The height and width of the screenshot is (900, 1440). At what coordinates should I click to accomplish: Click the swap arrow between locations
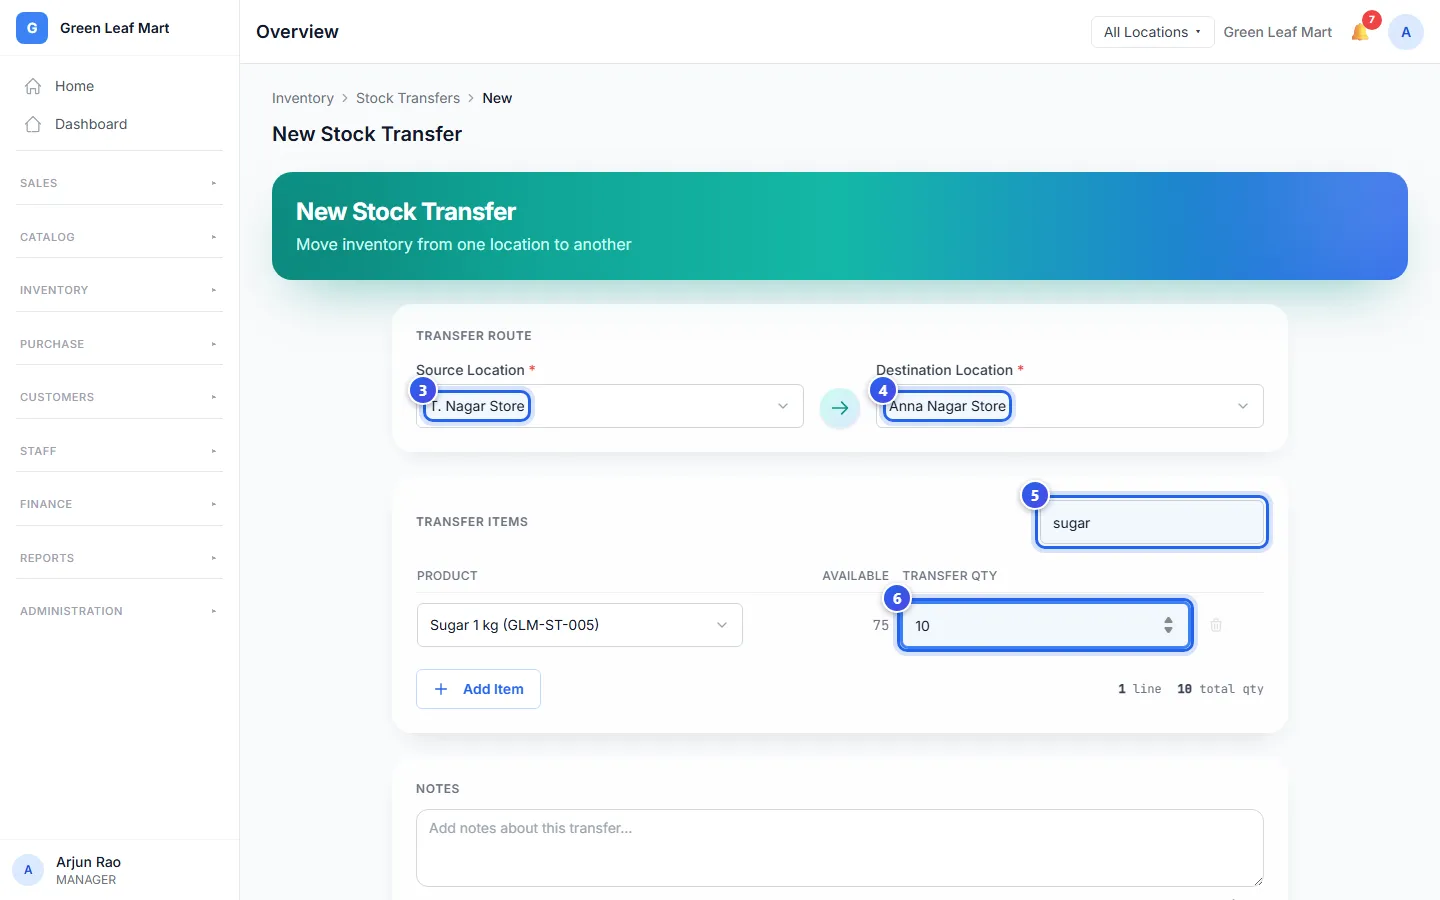[x=840, y=408]
